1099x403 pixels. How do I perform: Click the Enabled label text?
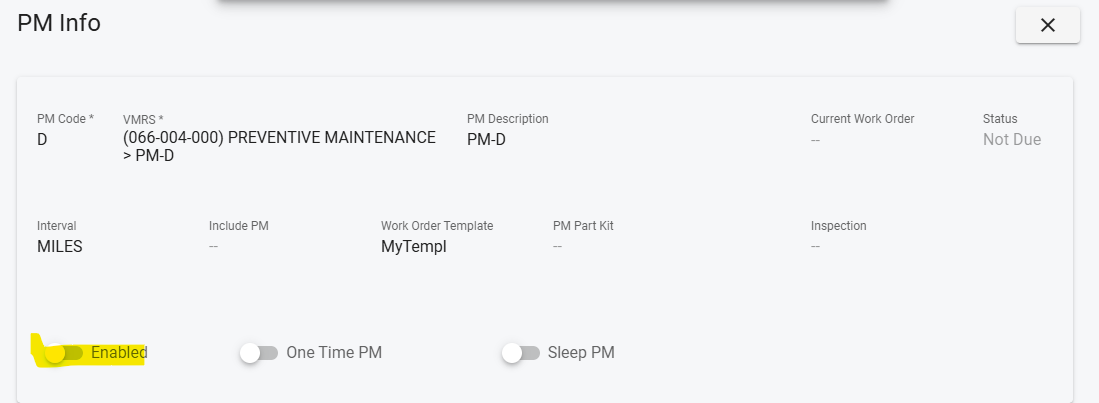coord(119,353)
